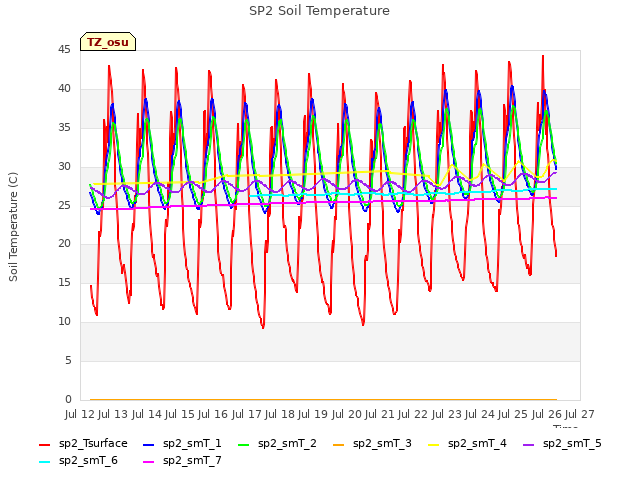
Task: Click the Jul 16 x-axis tick label
Action: 213,414
